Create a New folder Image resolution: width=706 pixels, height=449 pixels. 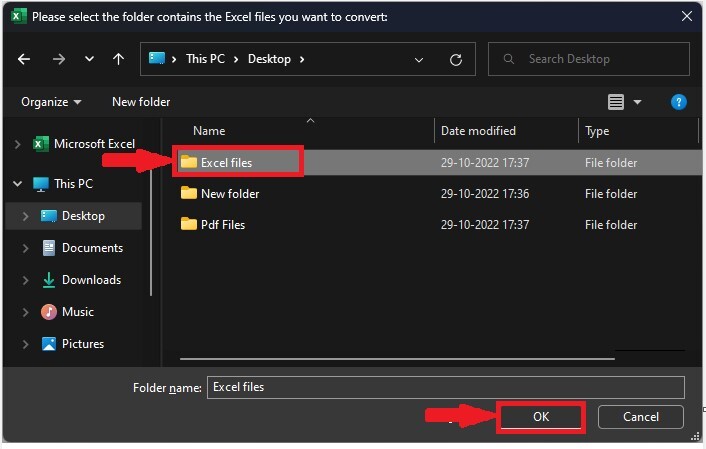[x=141, y=102]
